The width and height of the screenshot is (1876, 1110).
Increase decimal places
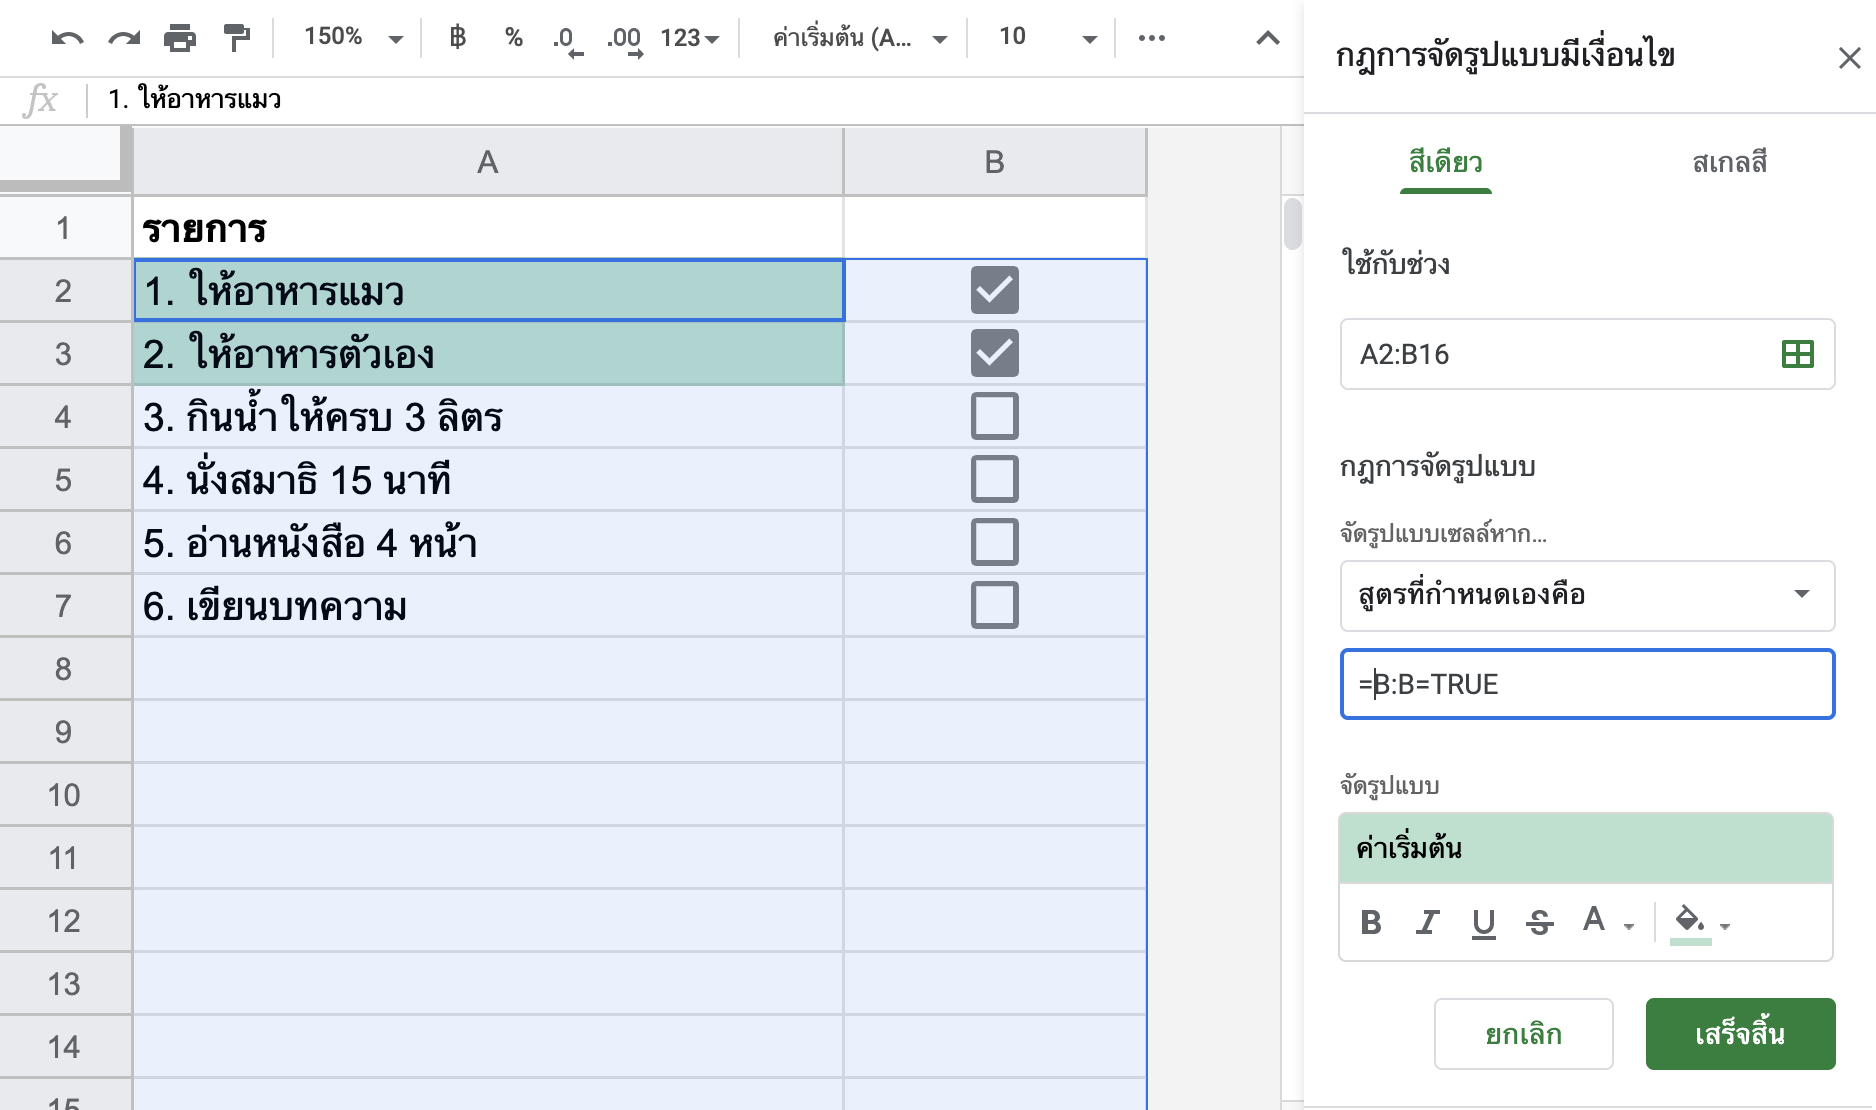click(625, 40)
